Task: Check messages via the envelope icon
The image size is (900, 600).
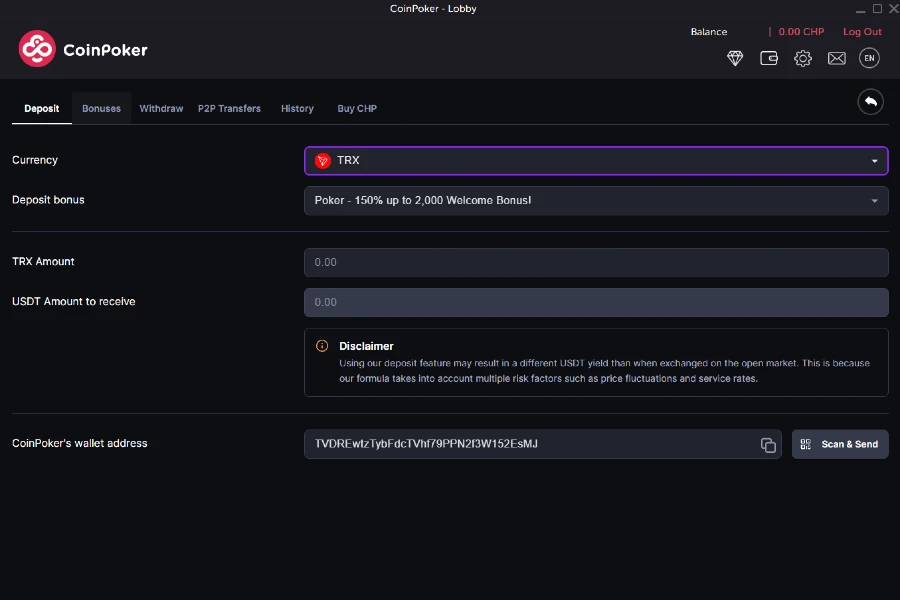Action: click(x=837, y=59)
